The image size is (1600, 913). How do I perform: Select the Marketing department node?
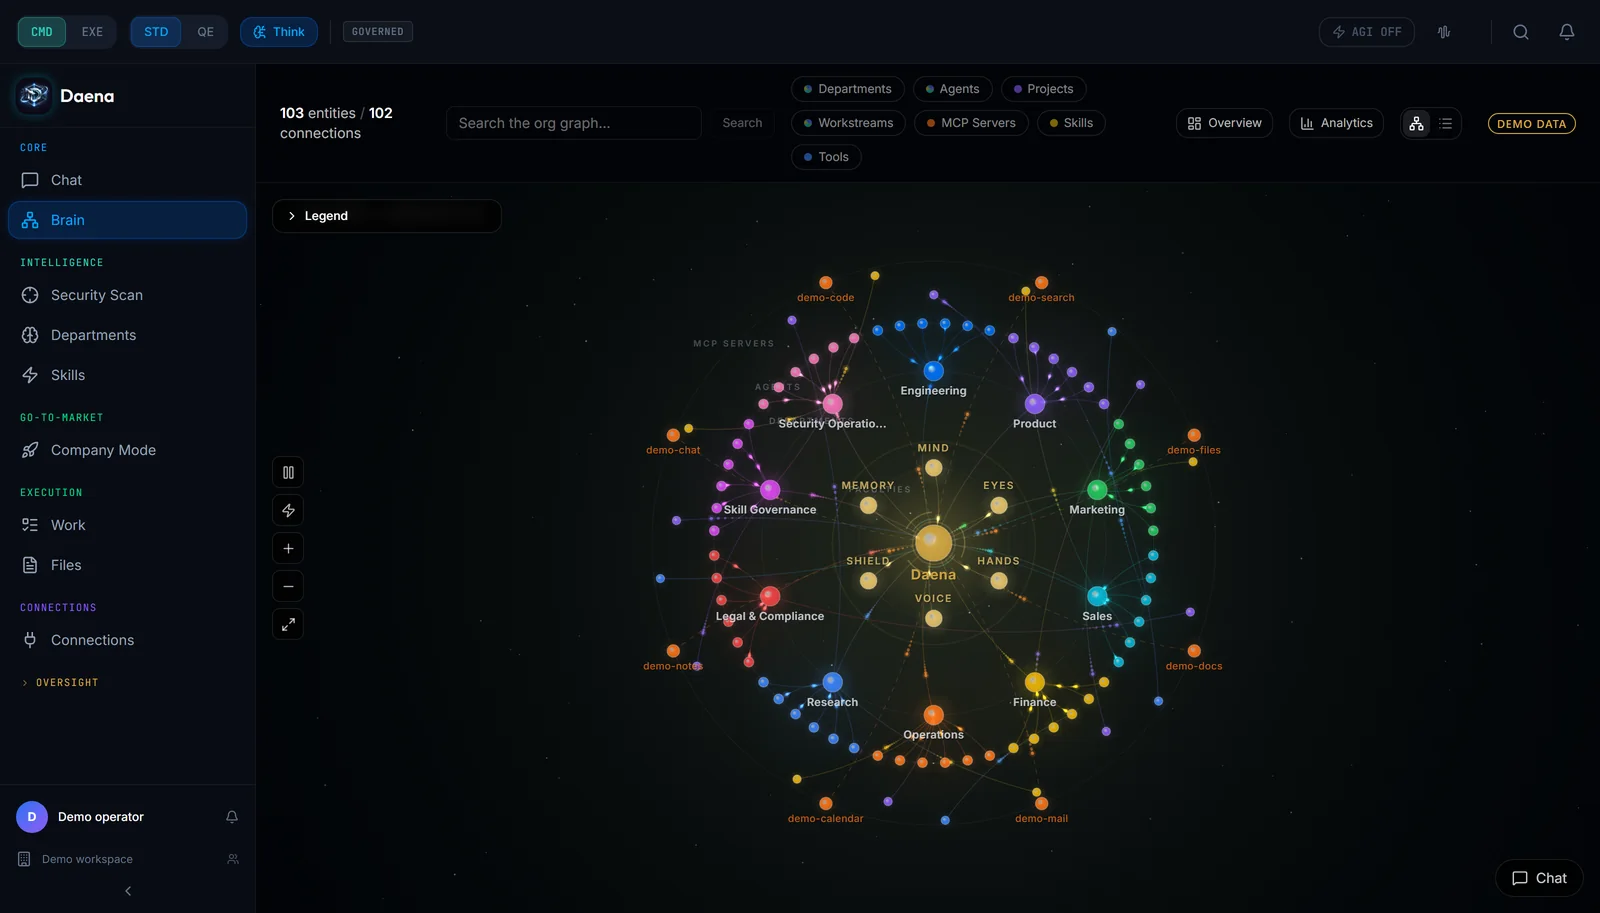tap(1097, 490)
